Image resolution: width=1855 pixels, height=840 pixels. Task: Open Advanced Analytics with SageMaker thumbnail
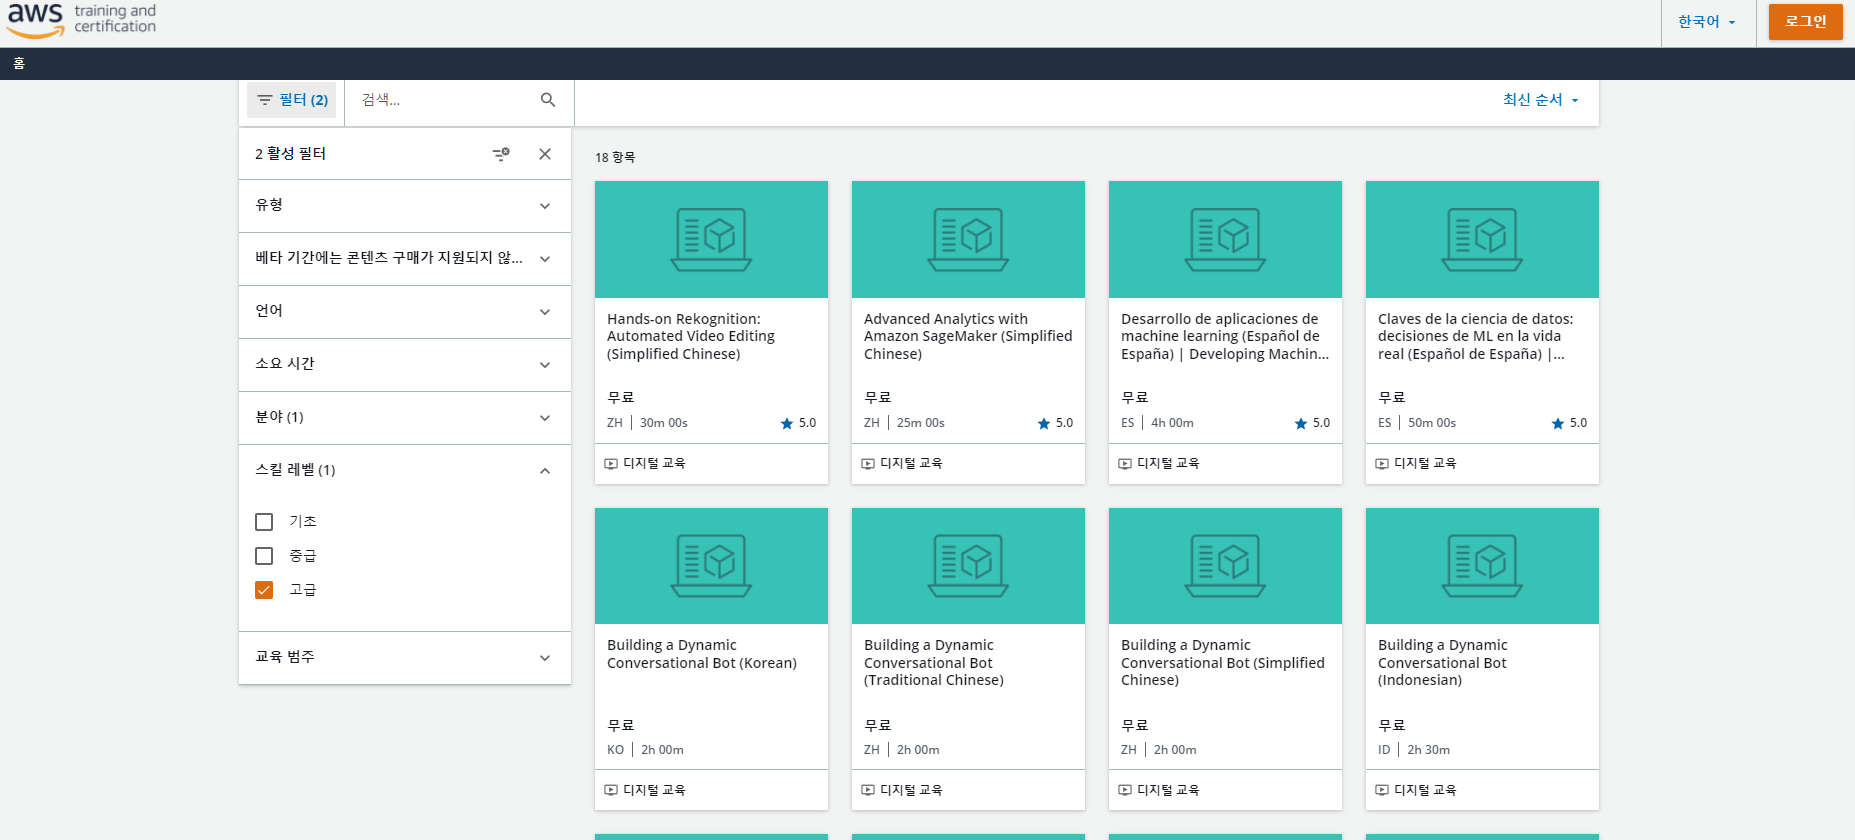[968, 239]
